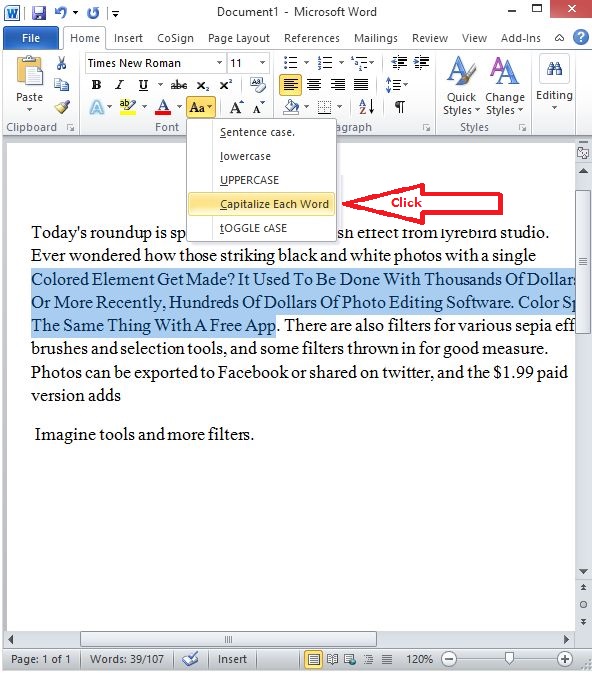This screenshot has width=592, height=673.
Task: Click the Sort A-Z icon
Action: 366,106
